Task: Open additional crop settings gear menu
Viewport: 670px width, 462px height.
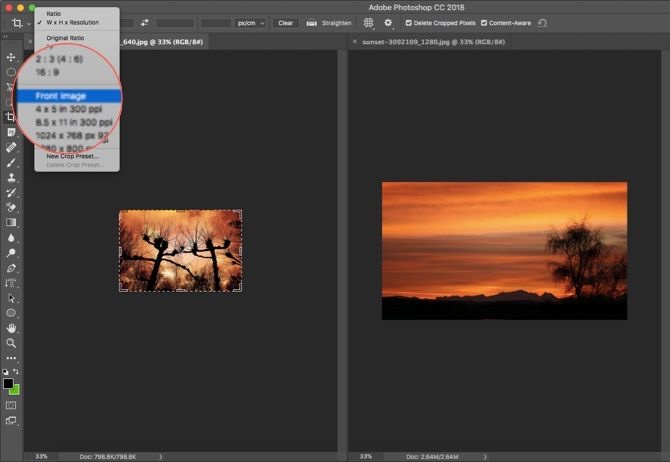Action: pyautogui.click(x=389, y=22)
